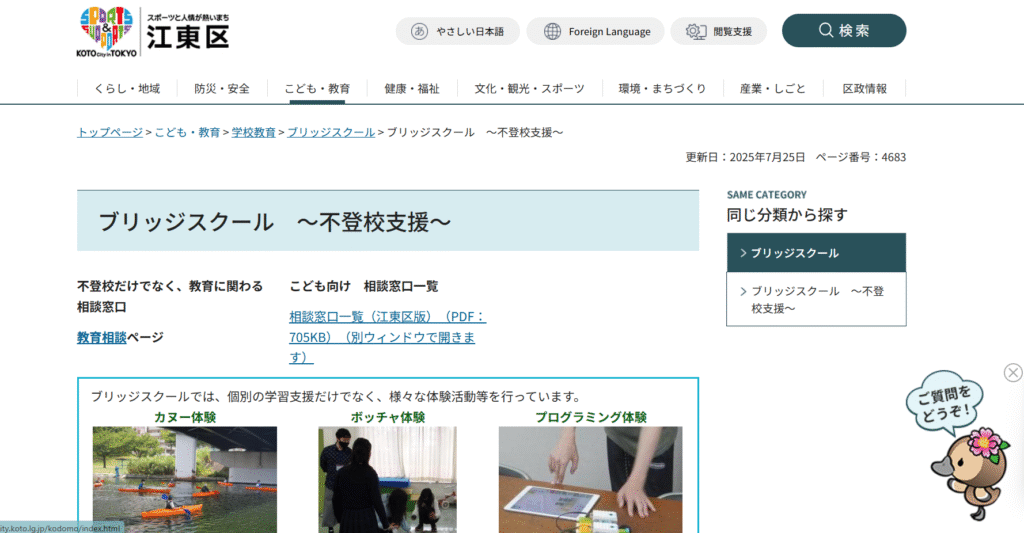1024x533 pixels.
Task: Select 区政情報 in the navigation bar
Action: coord(864,89)
